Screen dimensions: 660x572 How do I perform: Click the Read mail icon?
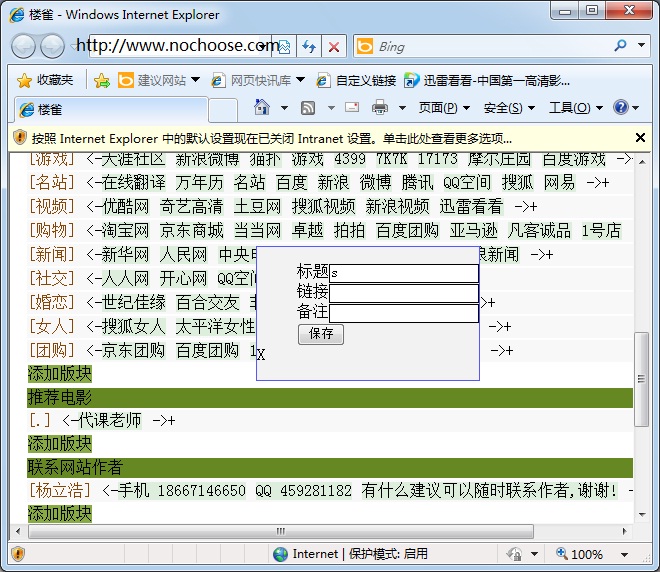point(352,107)
